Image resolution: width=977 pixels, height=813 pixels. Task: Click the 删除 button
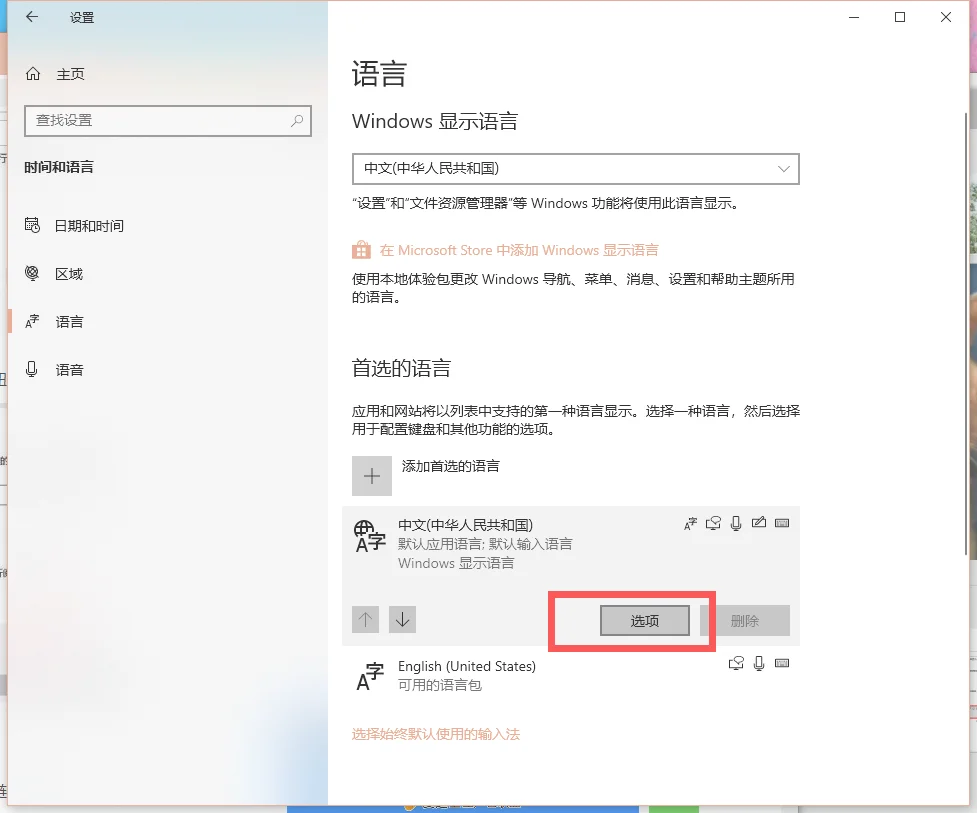tap(745, 620)
